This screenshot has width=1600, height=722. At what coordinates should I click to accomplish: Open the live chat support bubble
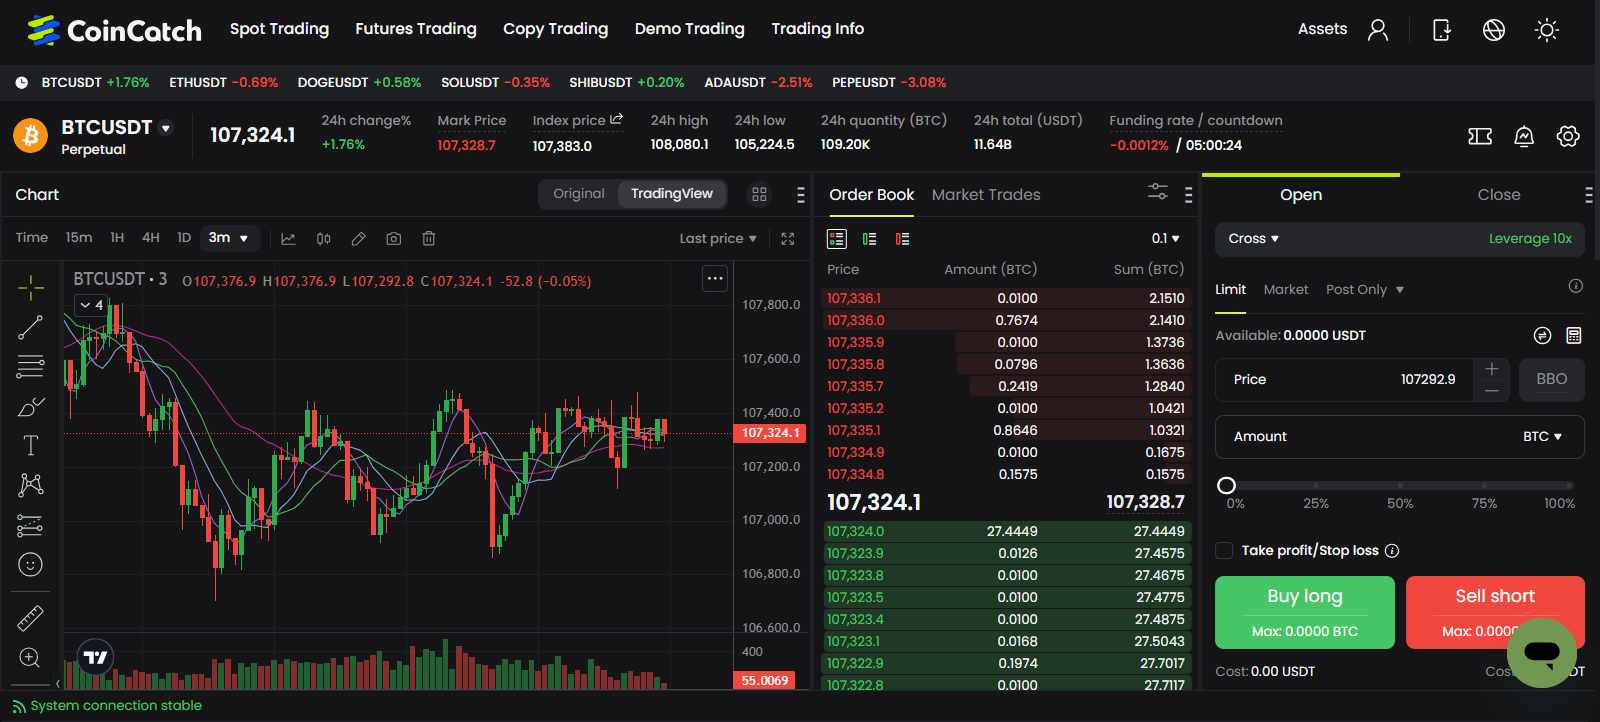tap(1542, 653)
